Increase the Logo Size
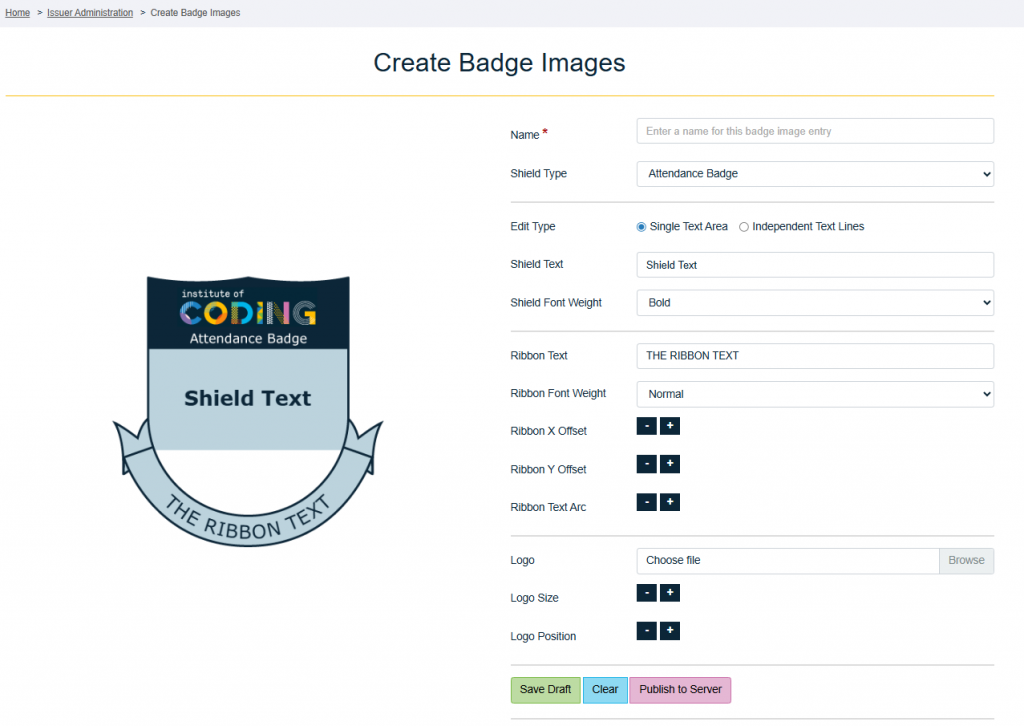The image size is (1024, 726). click(x=669, y=592)
